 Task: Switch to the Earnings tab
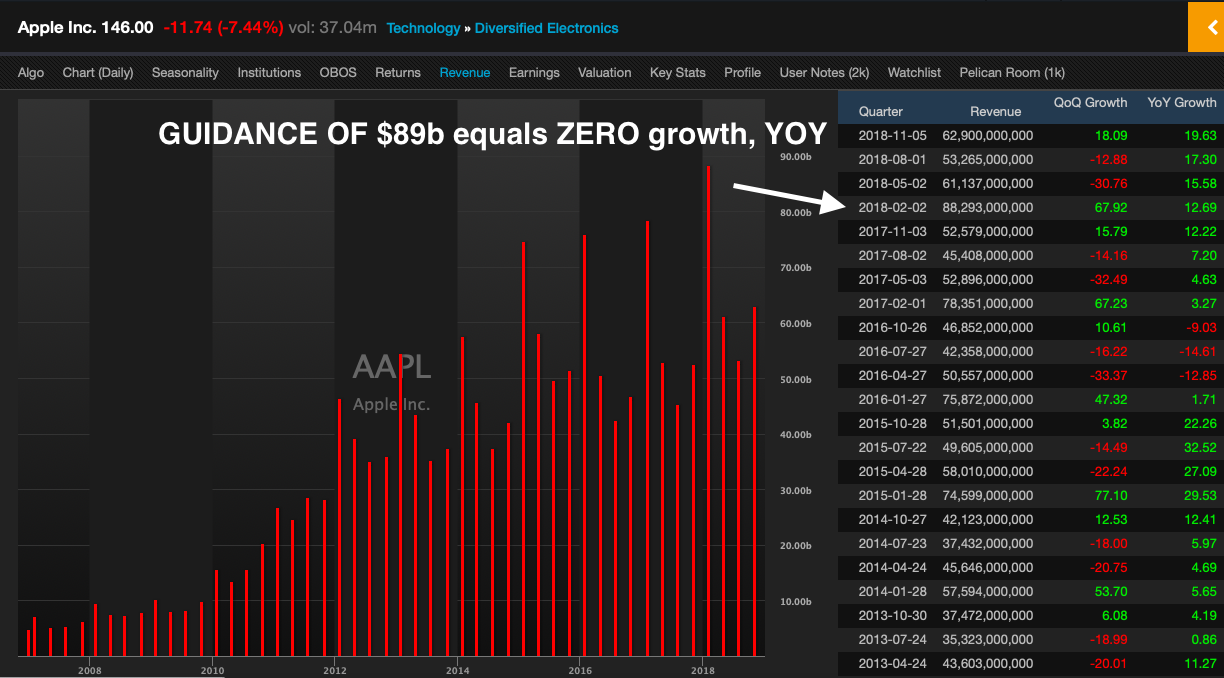[x=534, y=72]
